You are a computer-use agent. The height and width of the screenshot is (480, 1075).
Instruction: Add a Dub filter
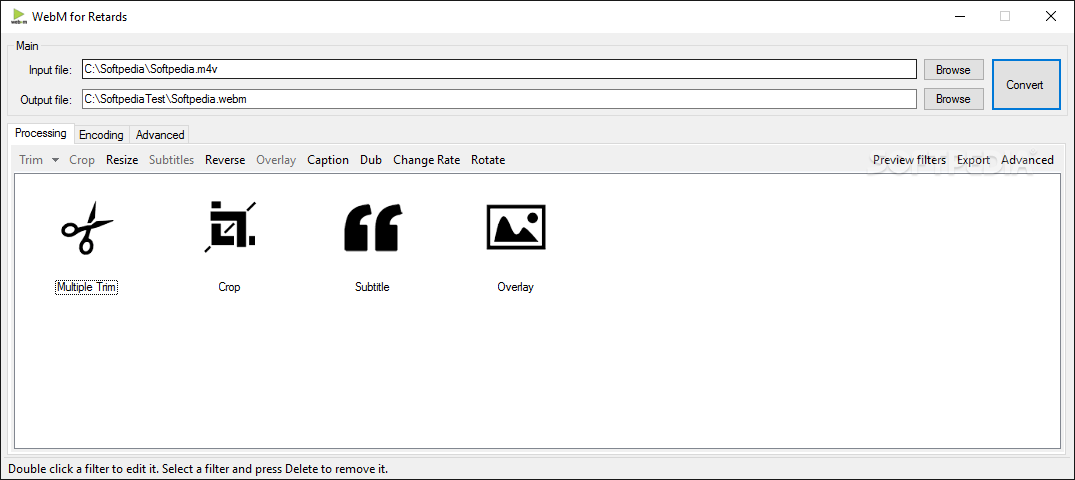click(371, 160)
